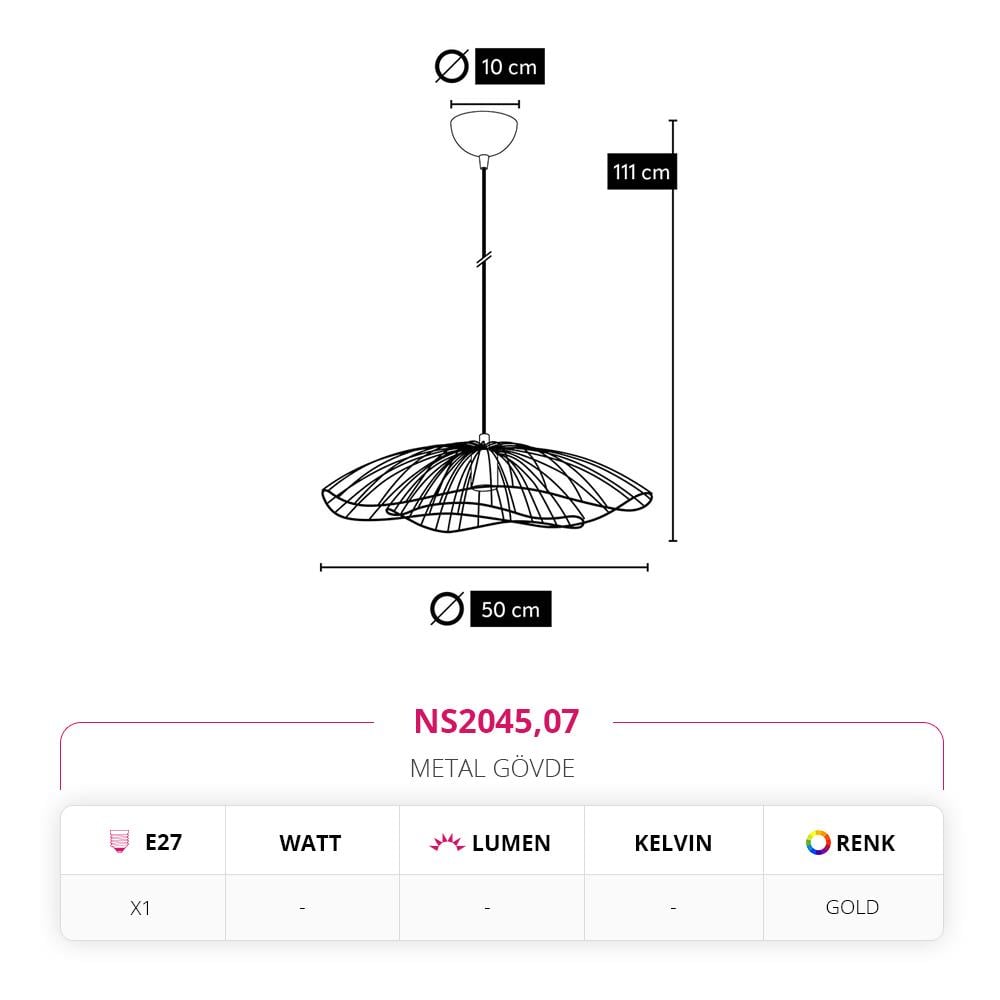Click the lumen sunburst icon

(446, 842)
